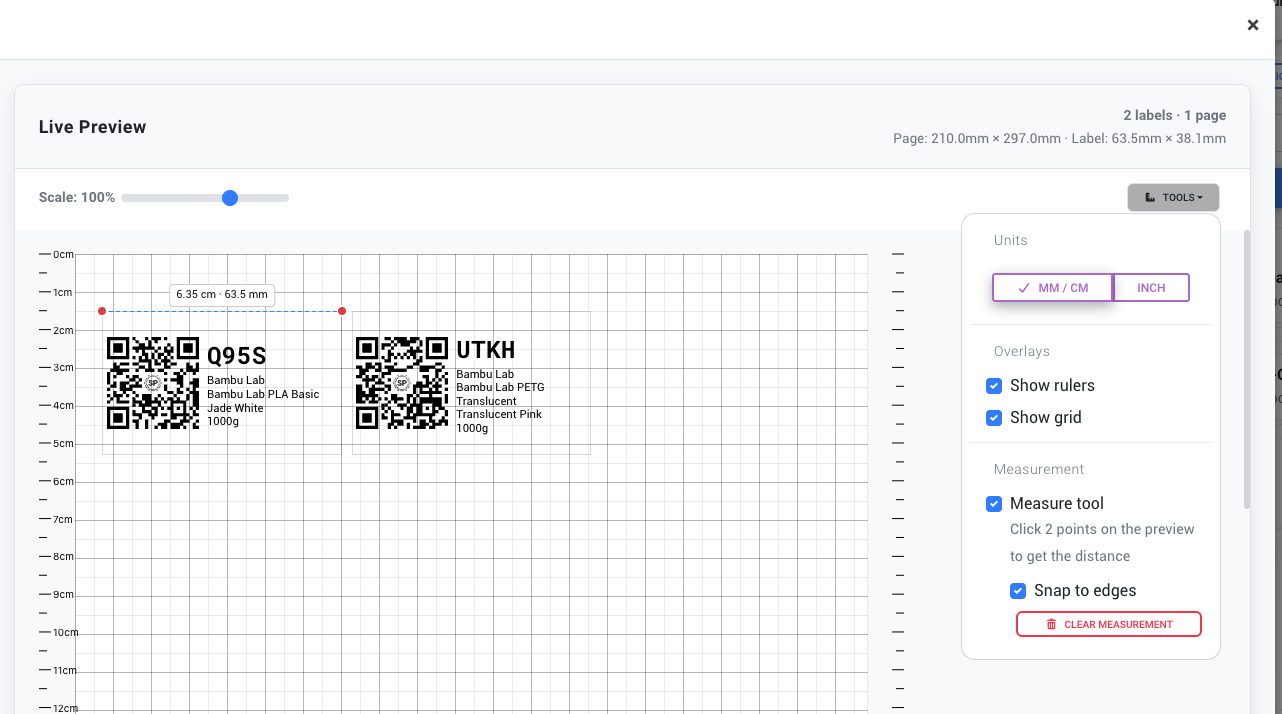Click the left red measurement endpoint
Screen dimensions: 1282x714
pyautogui.click(x=102, y=311)
